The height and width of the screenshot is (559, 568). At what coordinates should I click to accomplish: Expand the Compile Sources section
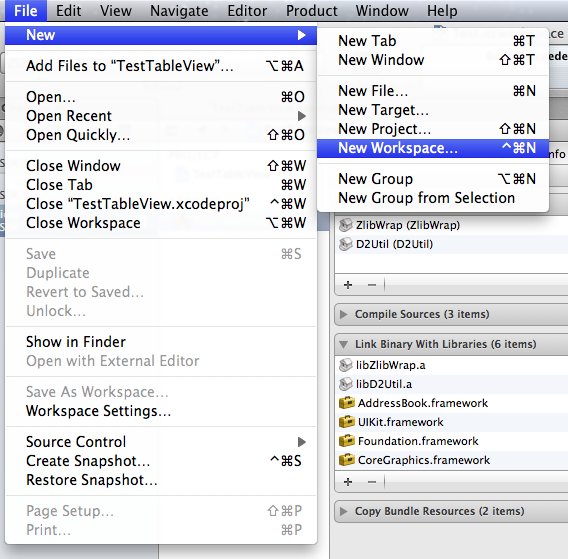[x=343, y=314]
